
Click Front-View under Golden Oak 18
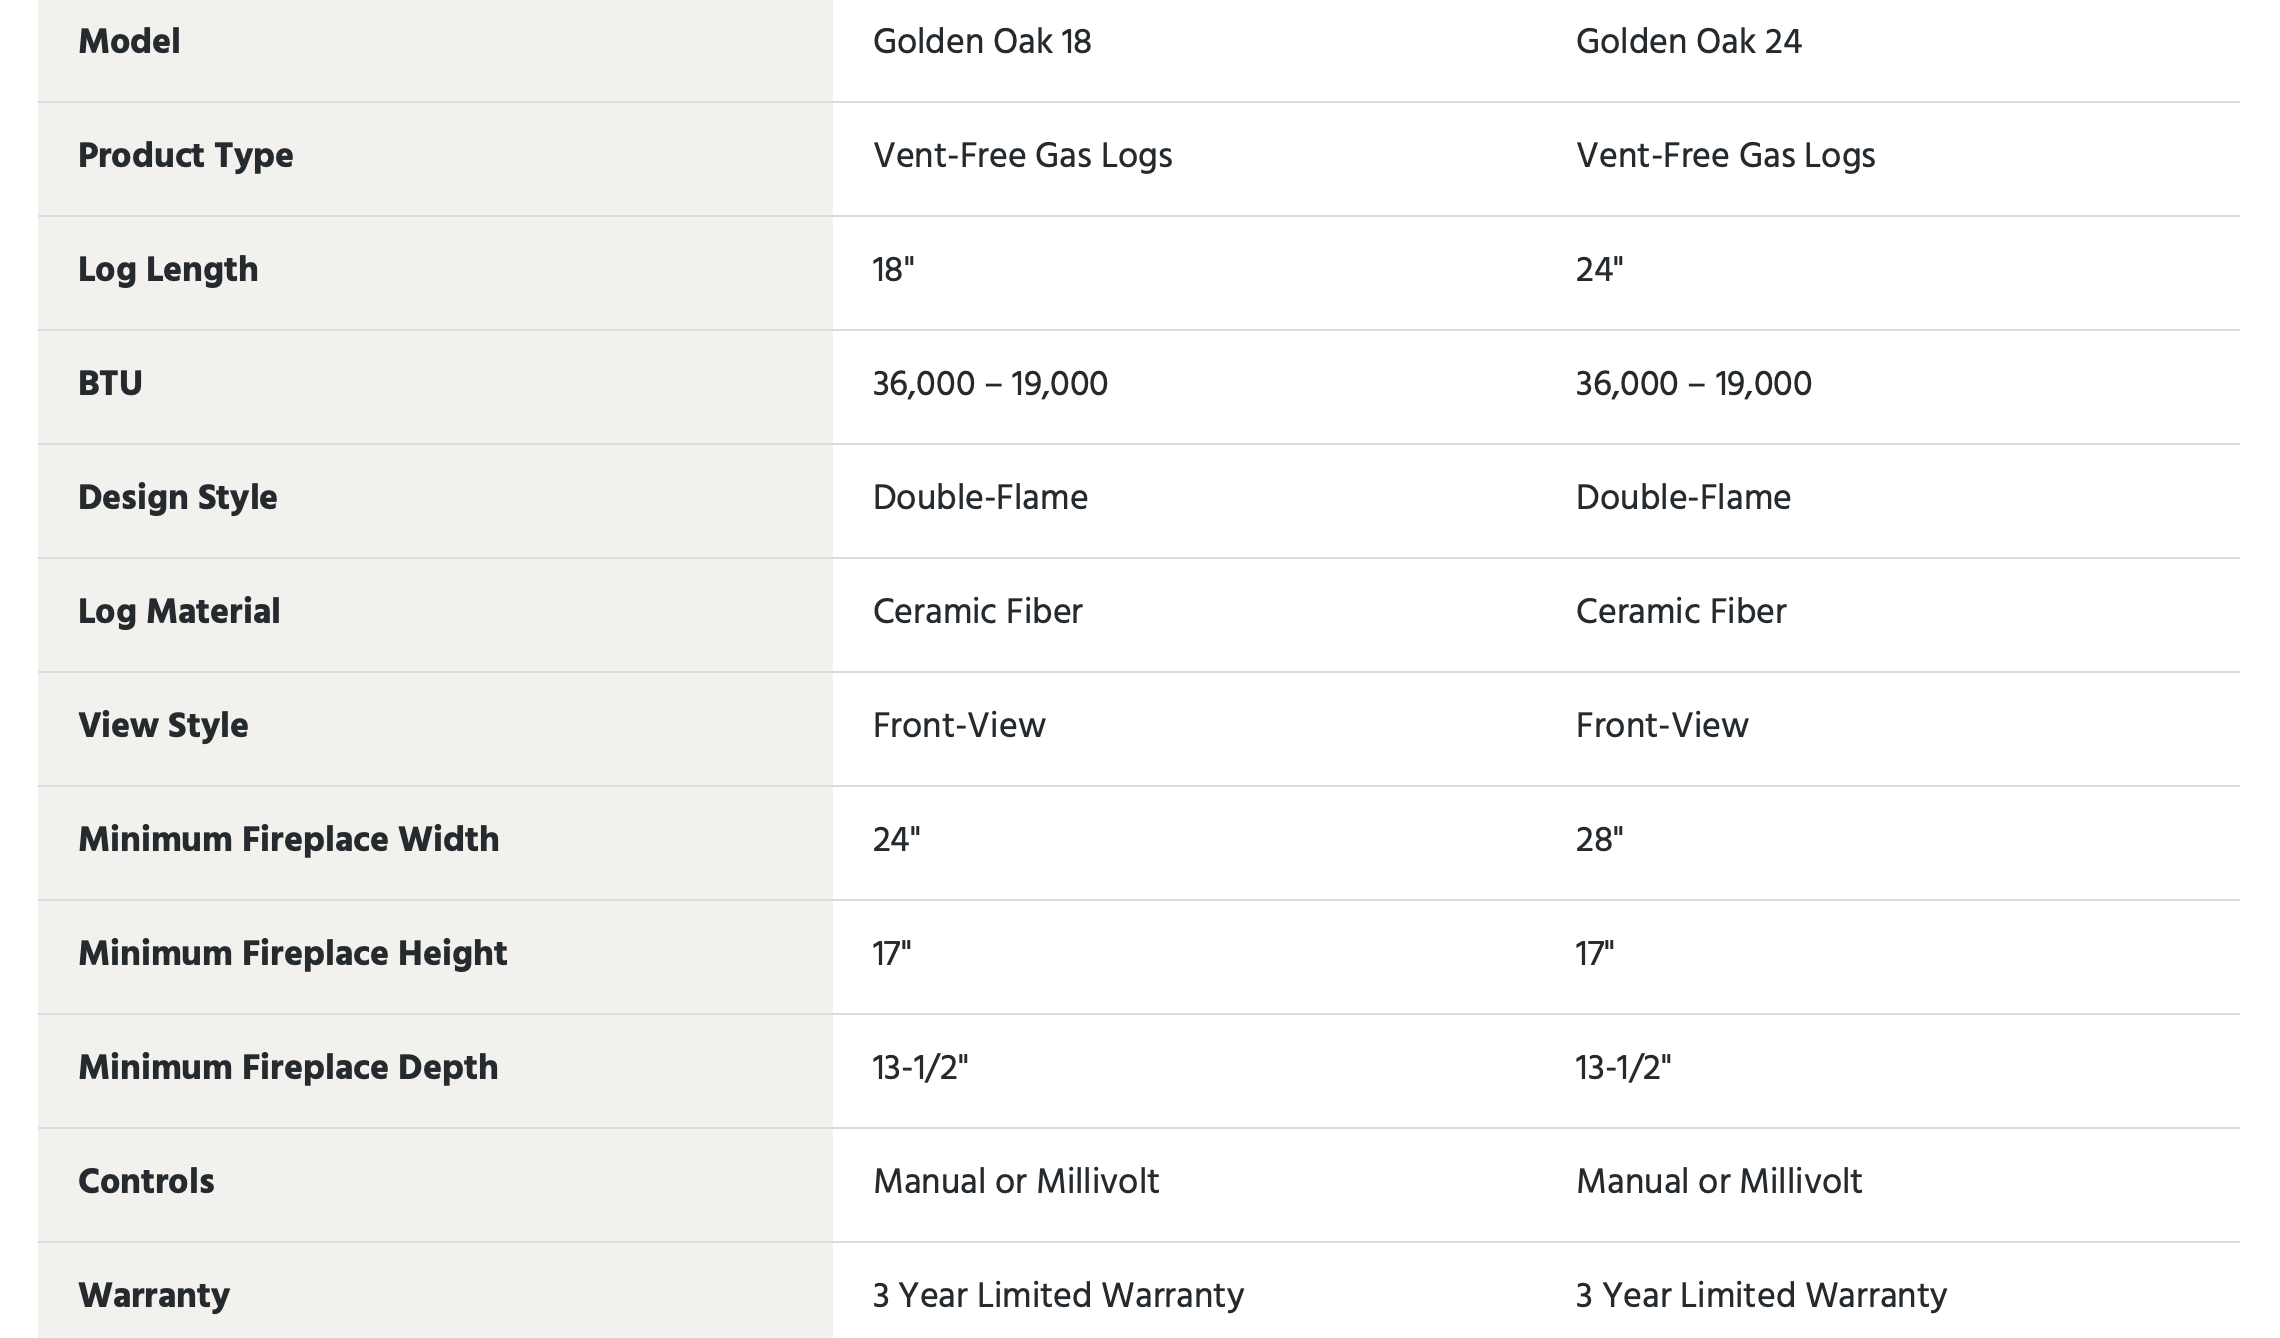click(959, 726)
